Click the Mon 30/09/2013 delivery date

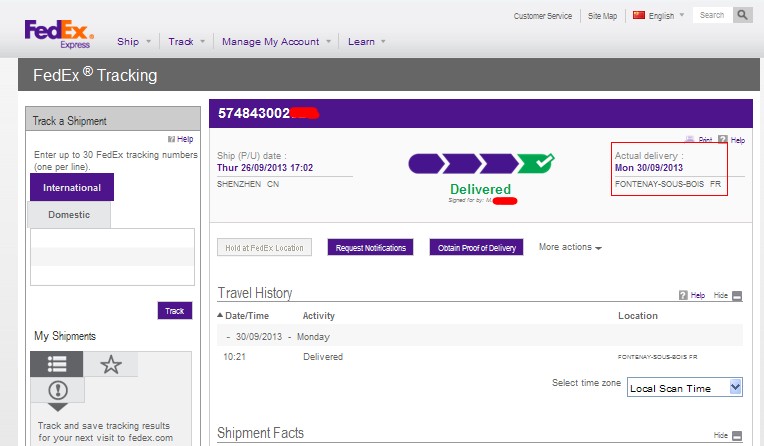[649, 168]
